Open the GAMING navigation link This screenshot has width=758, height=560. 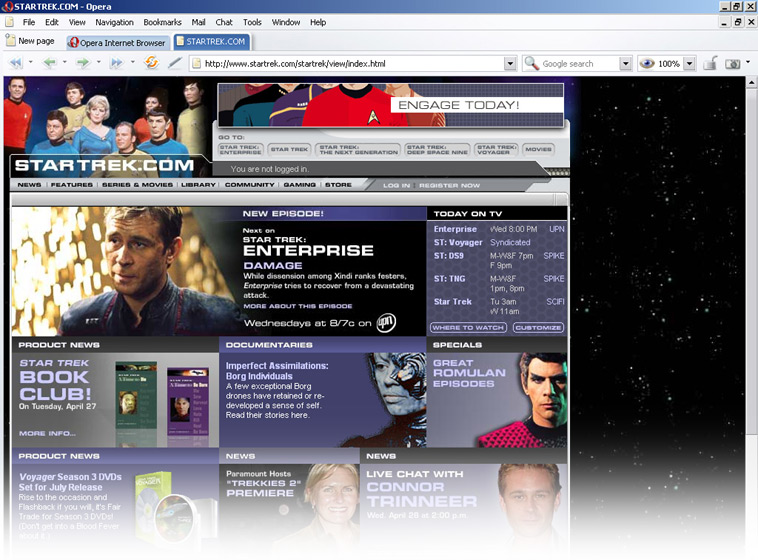click(300, 185)
